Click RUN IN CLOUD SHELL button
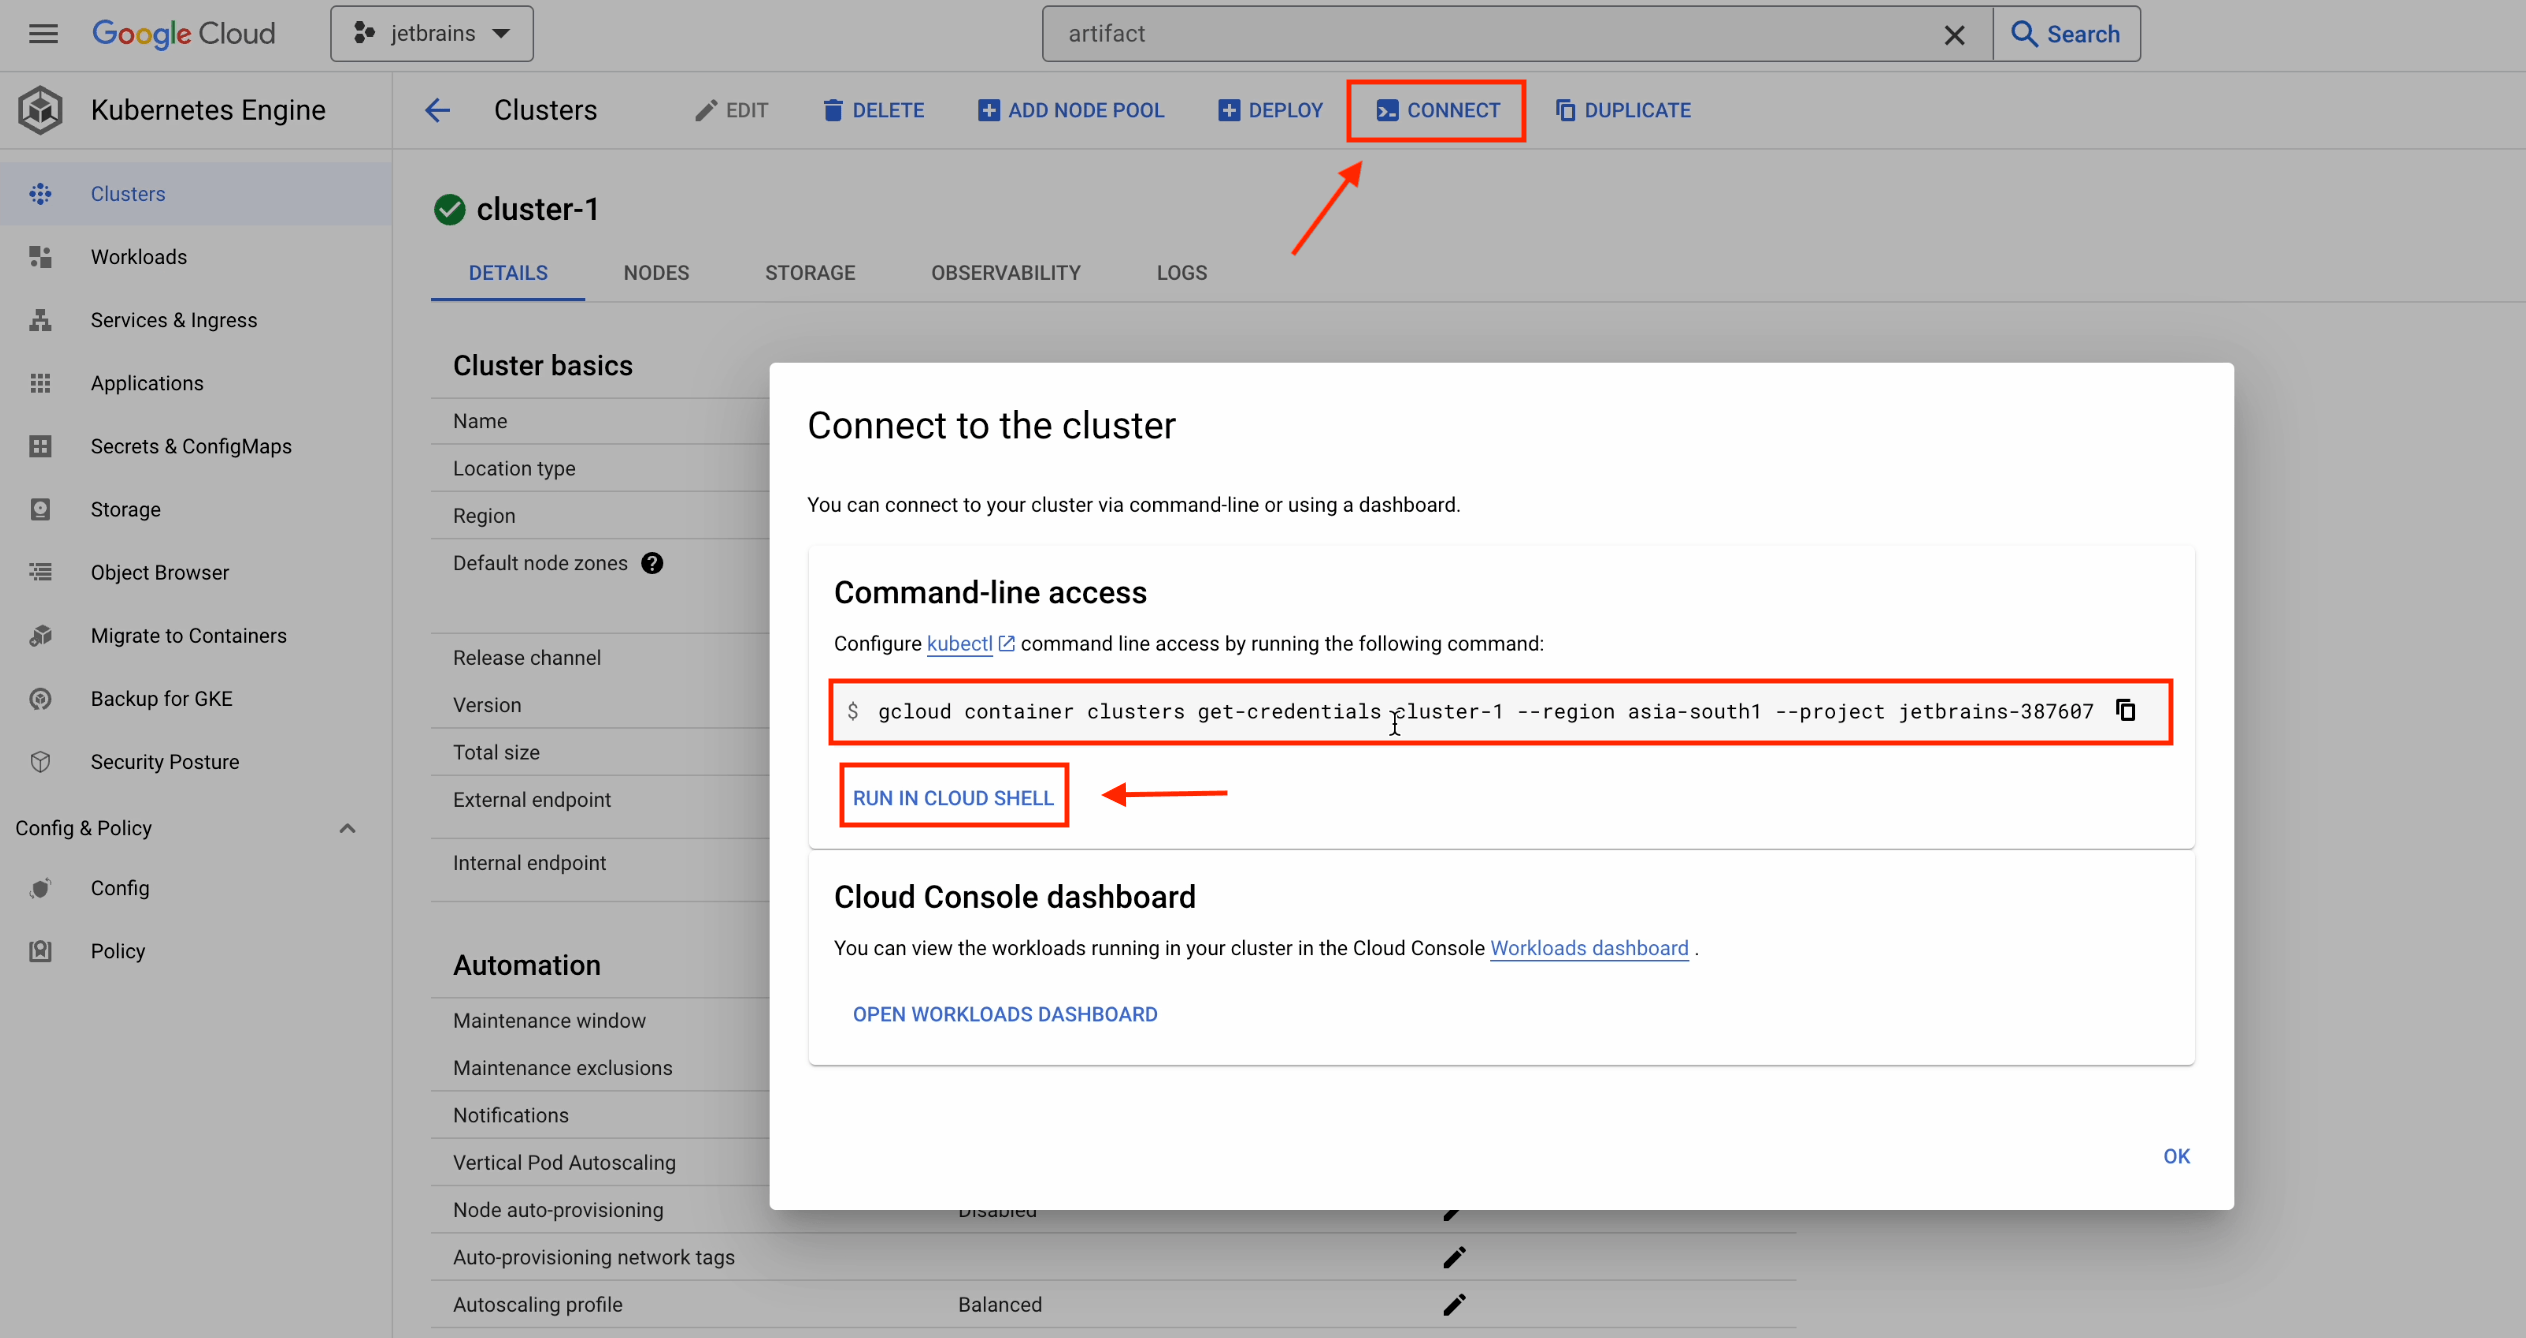Viewport: 2526px width, 1338px height. coord(953,797)
